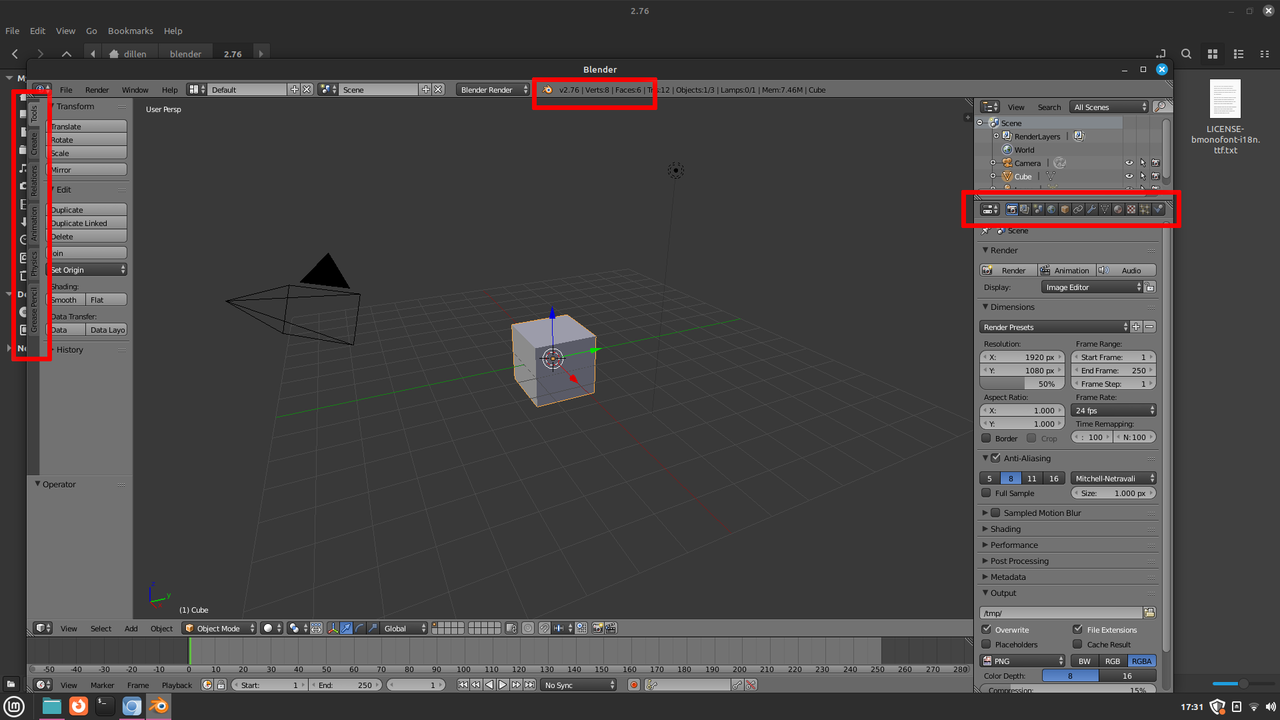
Task: Switch to the Create tool shelf tab
Action: tap(34, 145)
